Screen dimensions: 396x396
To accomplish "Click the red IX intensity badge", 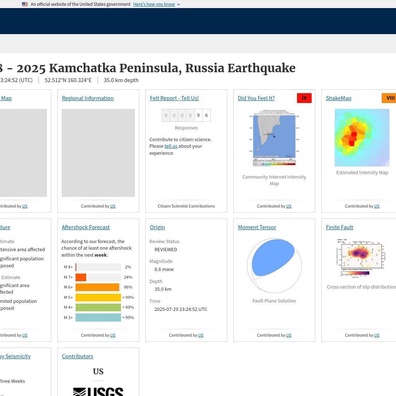I will pos(304,98).
